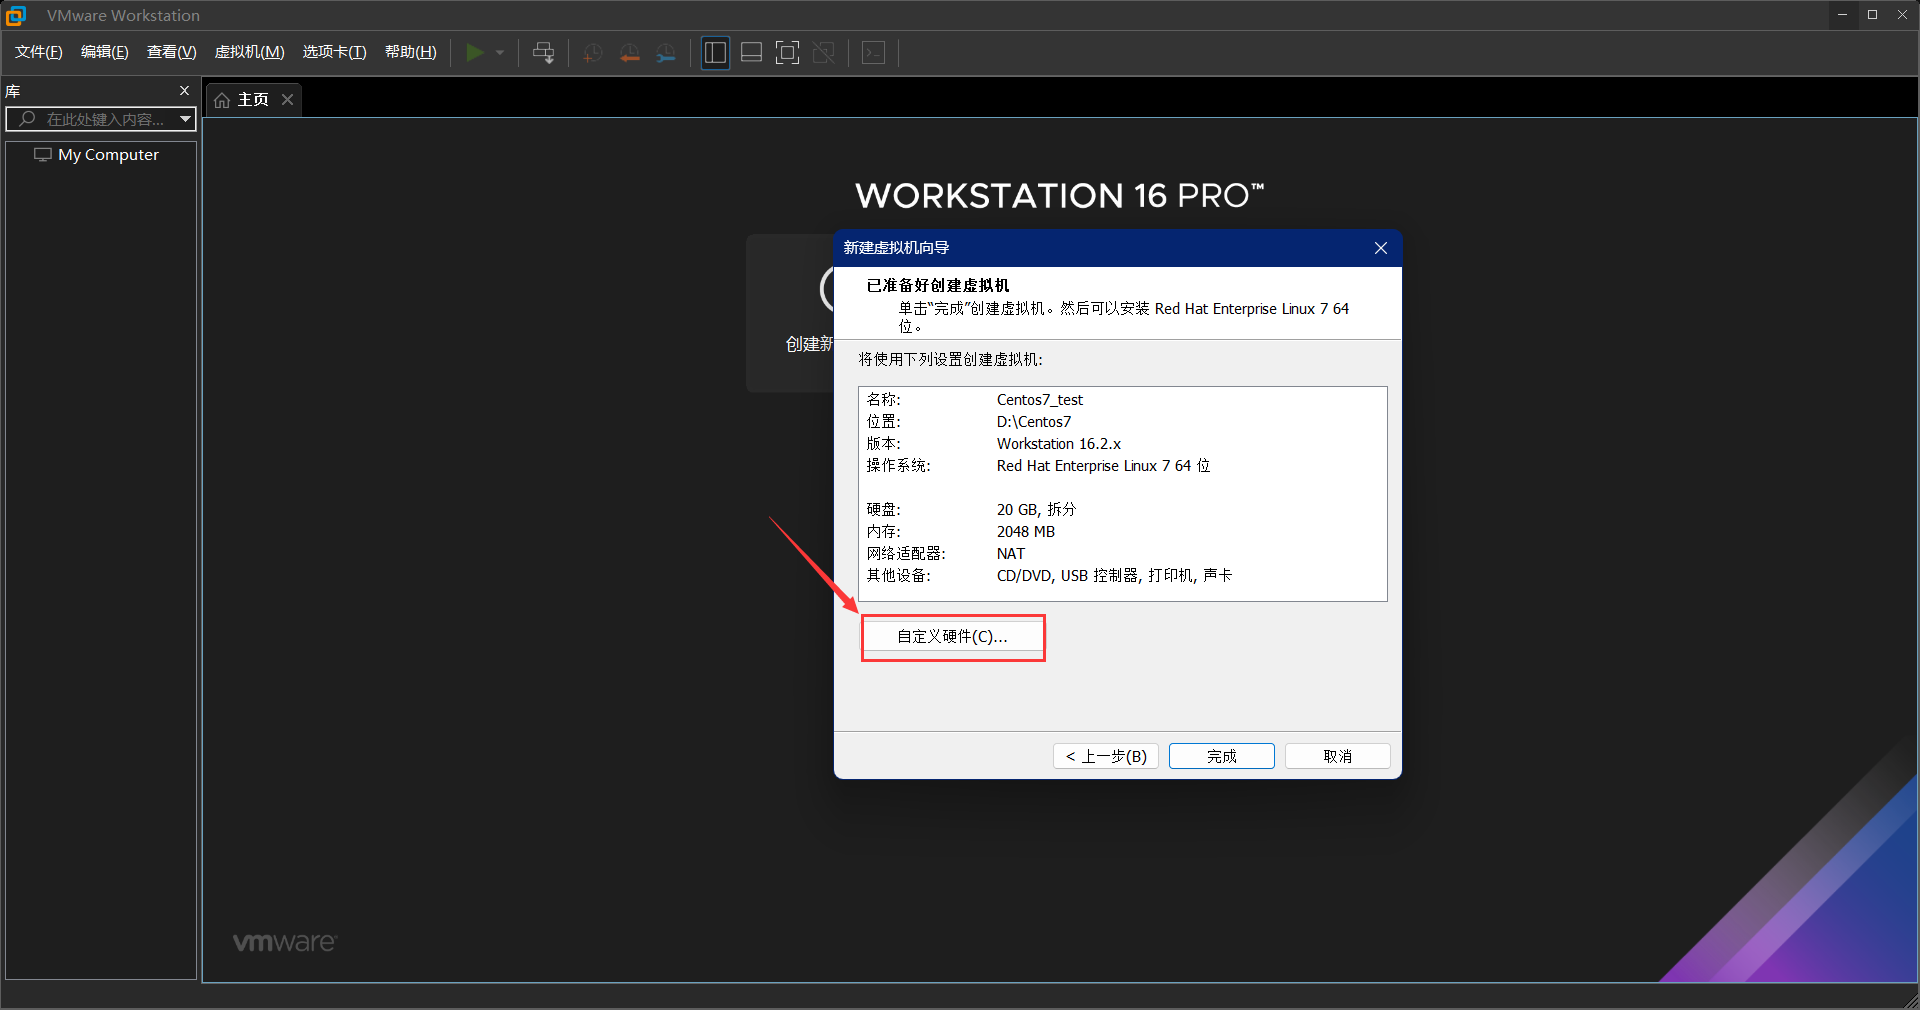Image resolution: width=1920 pixels, height=1010 pixels.
Task: Click the magnifier icon in library search
Action: pyautogui.click(x=27, y=119)
